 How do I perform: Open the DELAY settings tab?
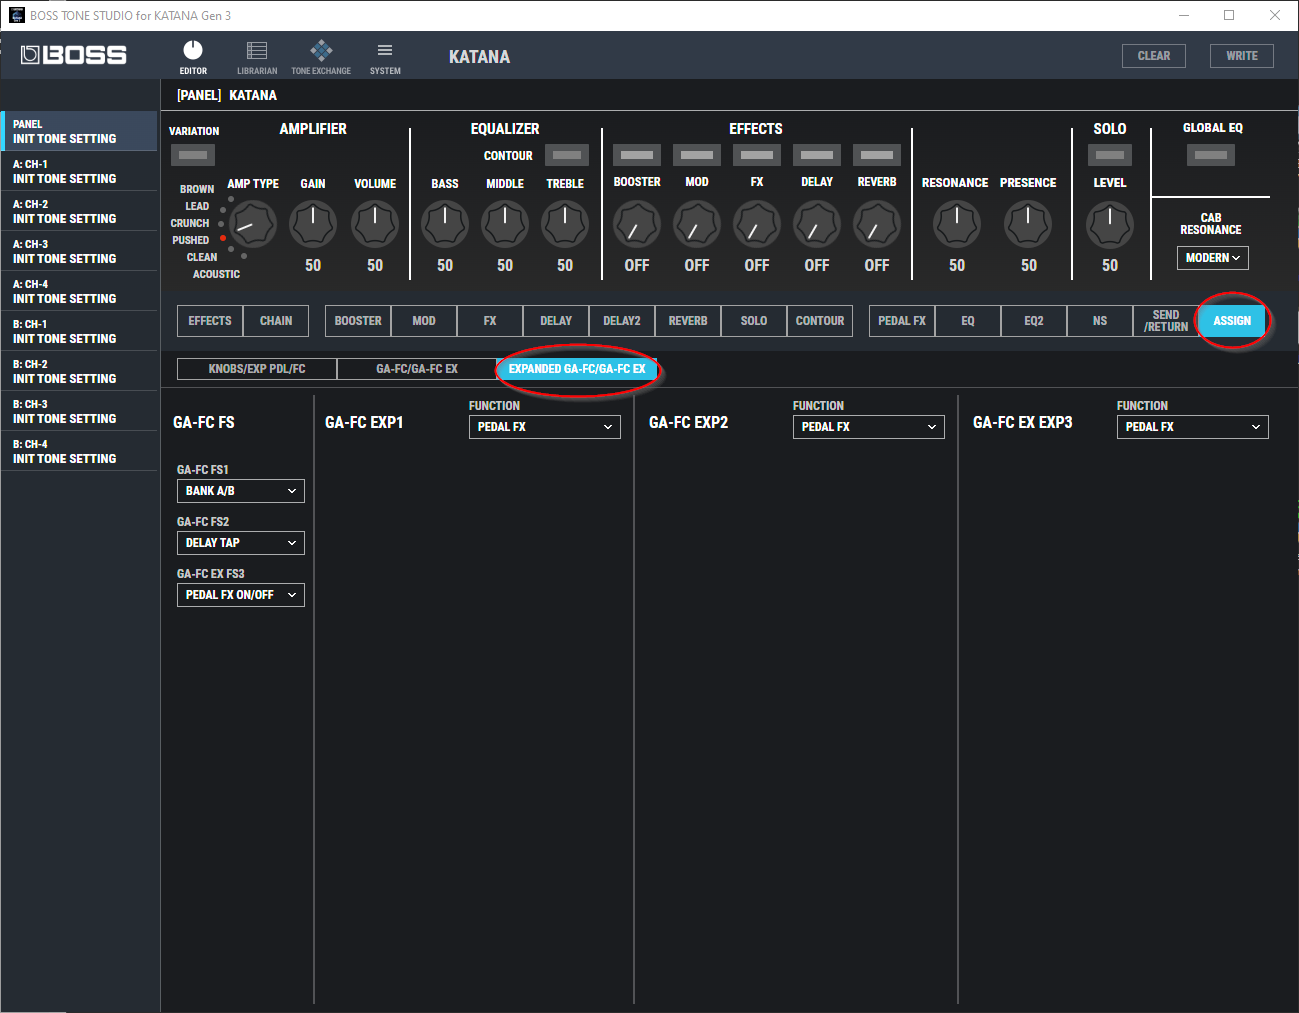(556, 321)
